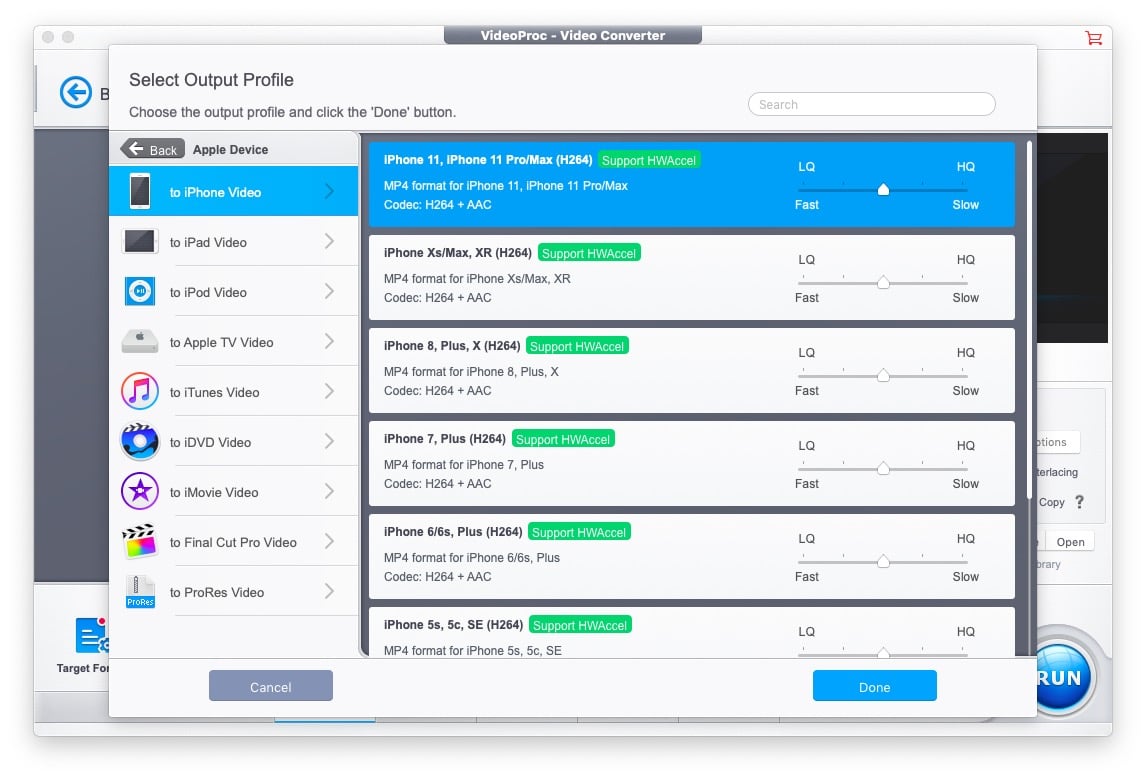Select the iPhone 8, Plus, X (H264) profile
Screen dimensions: 1146x778
[691, 370]
